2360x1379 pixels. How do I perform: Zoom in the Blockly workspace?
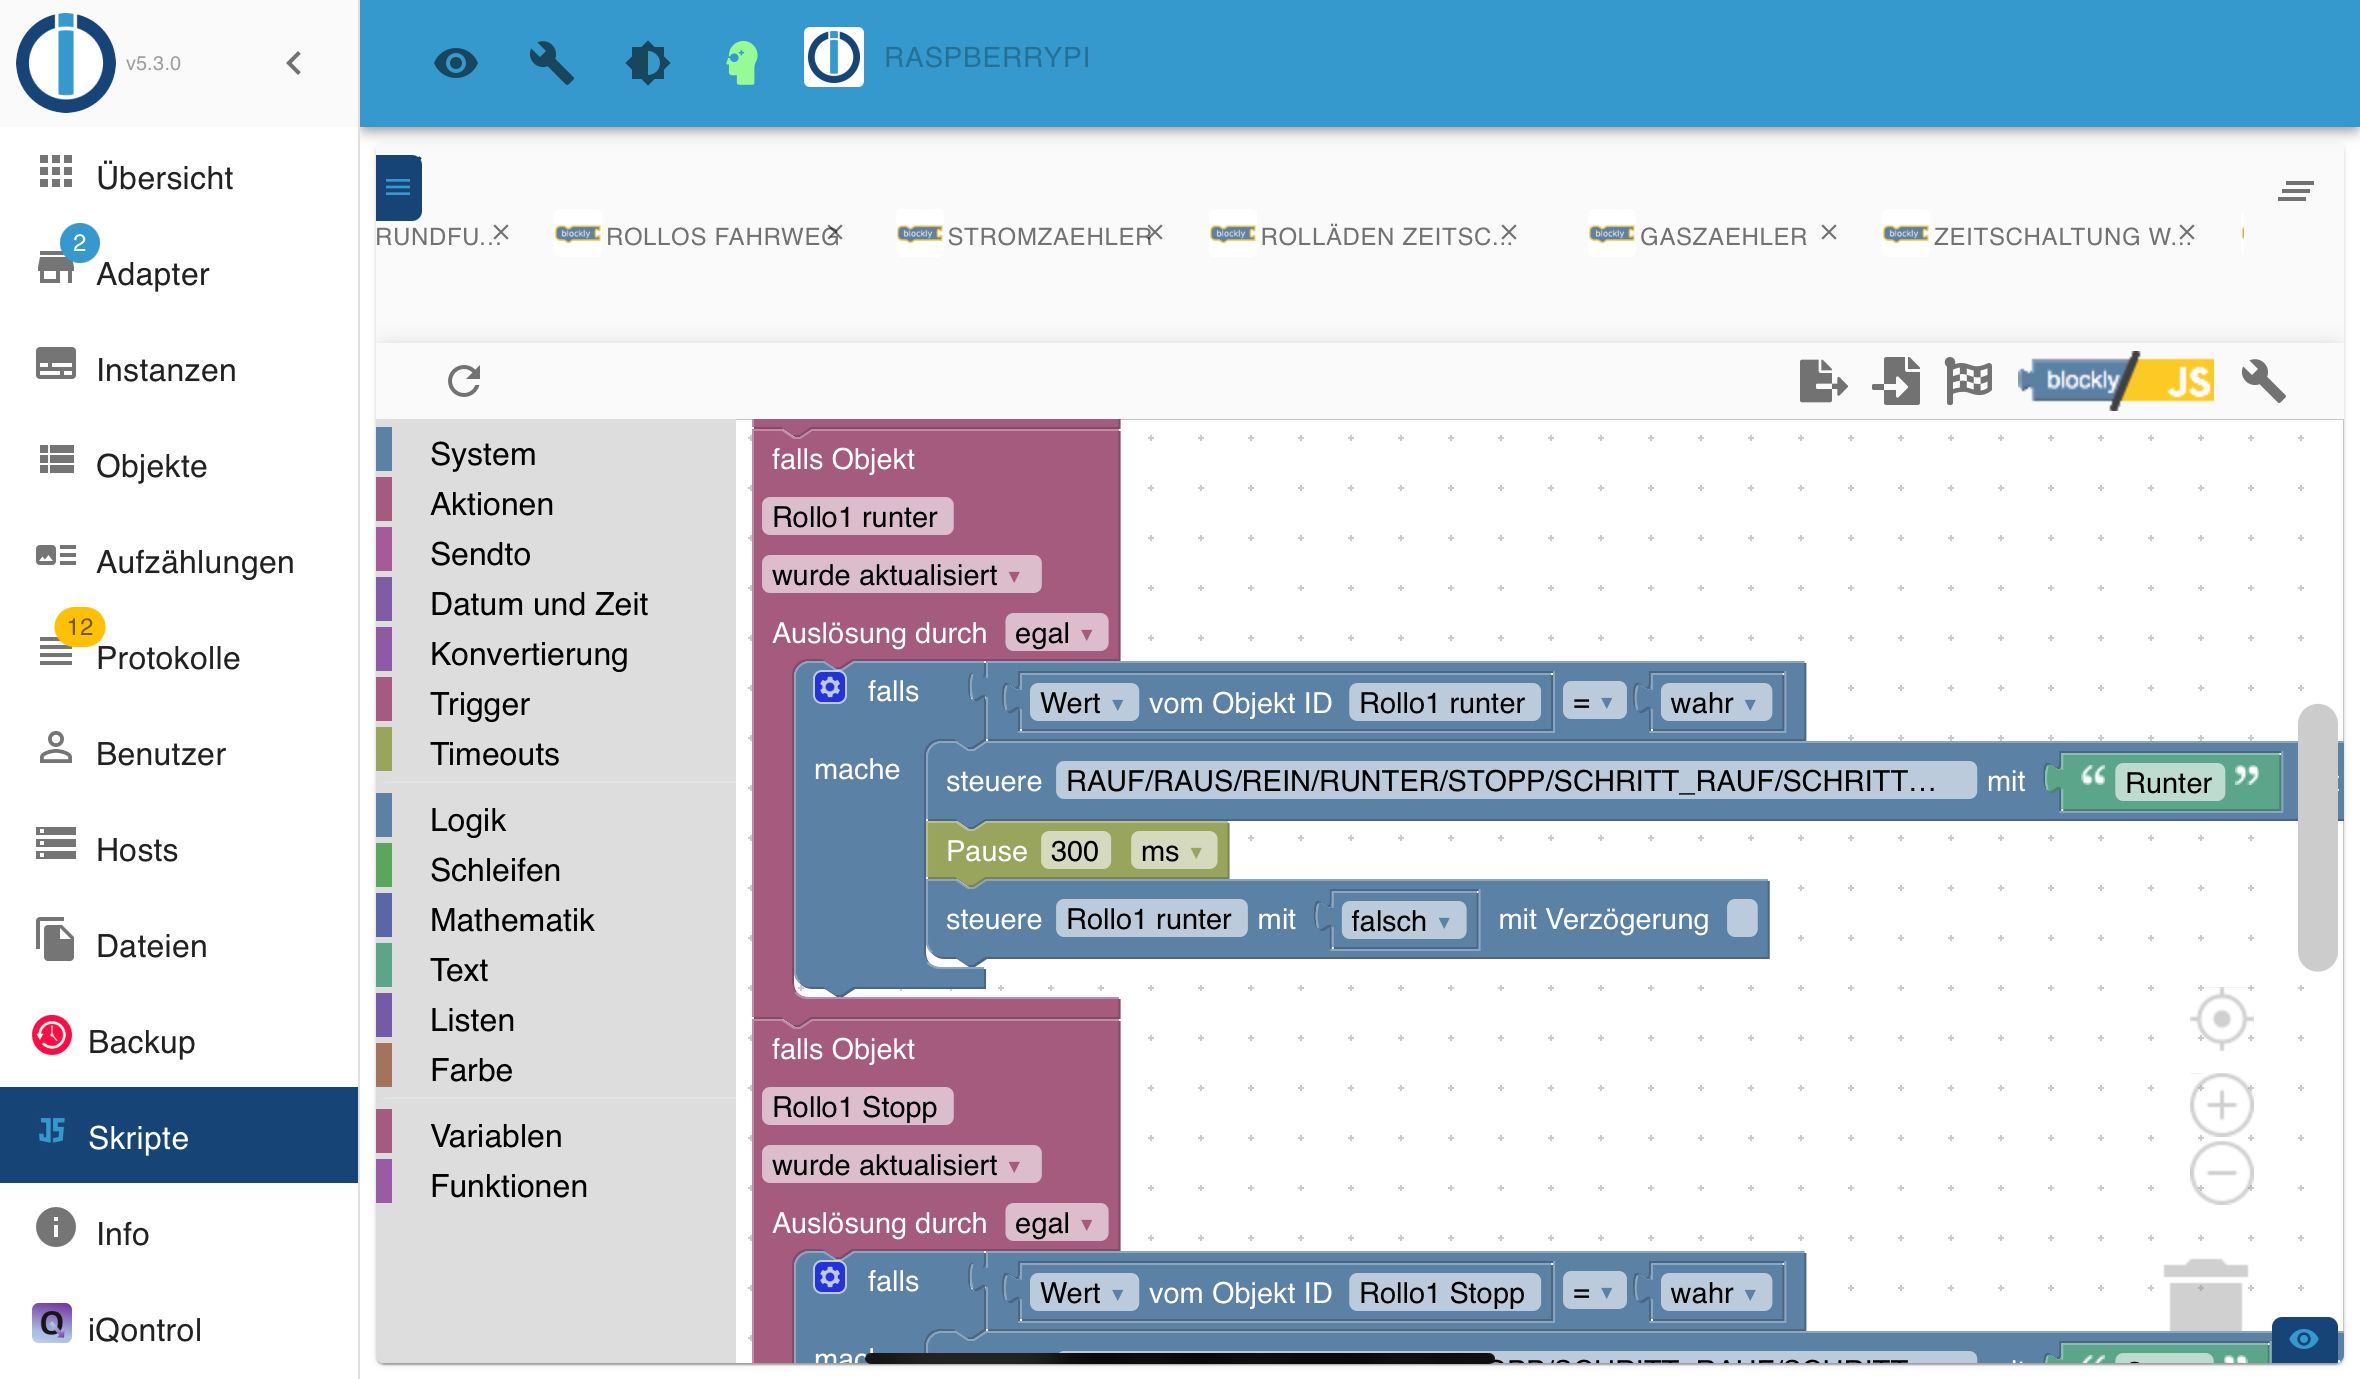[2221, 1105]
